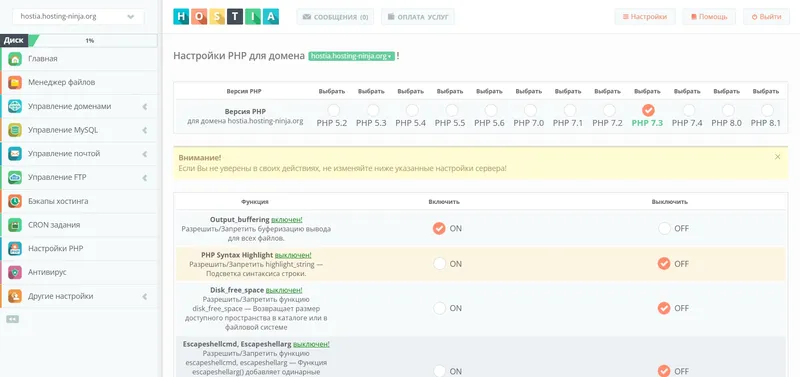Screen dimensions: 800x377
Task: Select PHP 5.2 version radio
Action: 334,110
